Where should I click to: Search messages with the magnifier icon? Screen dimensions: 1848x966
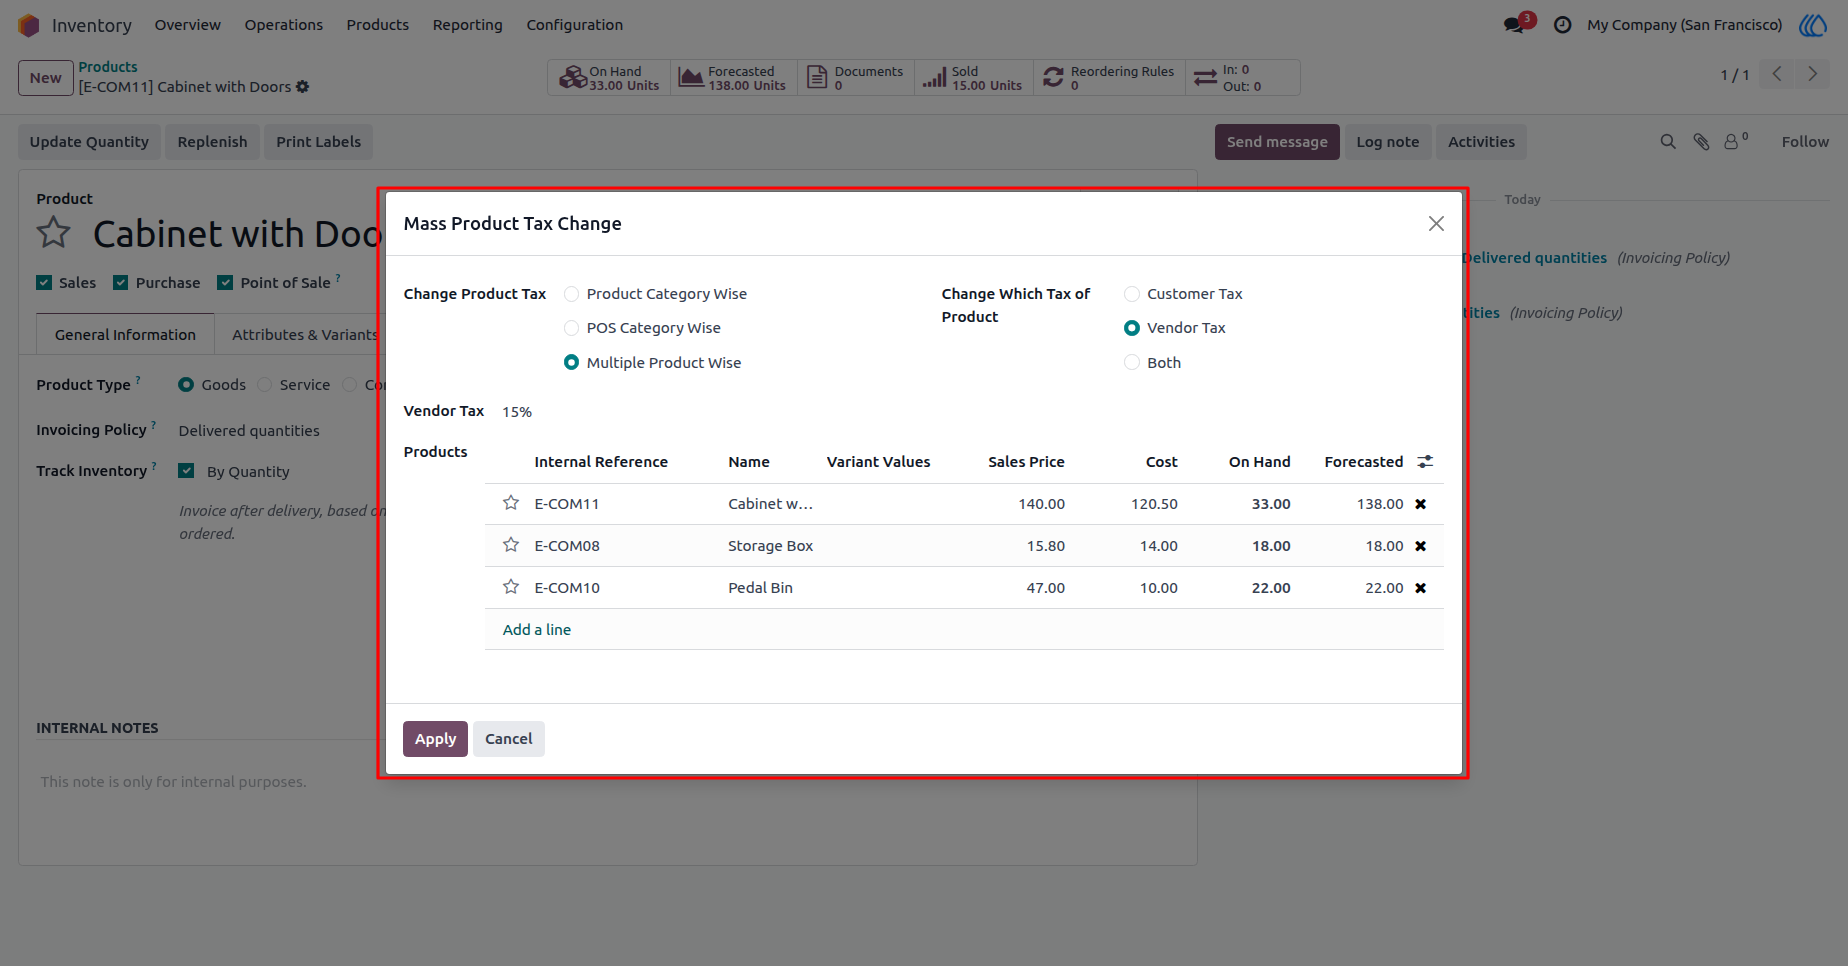point(1668,142)
